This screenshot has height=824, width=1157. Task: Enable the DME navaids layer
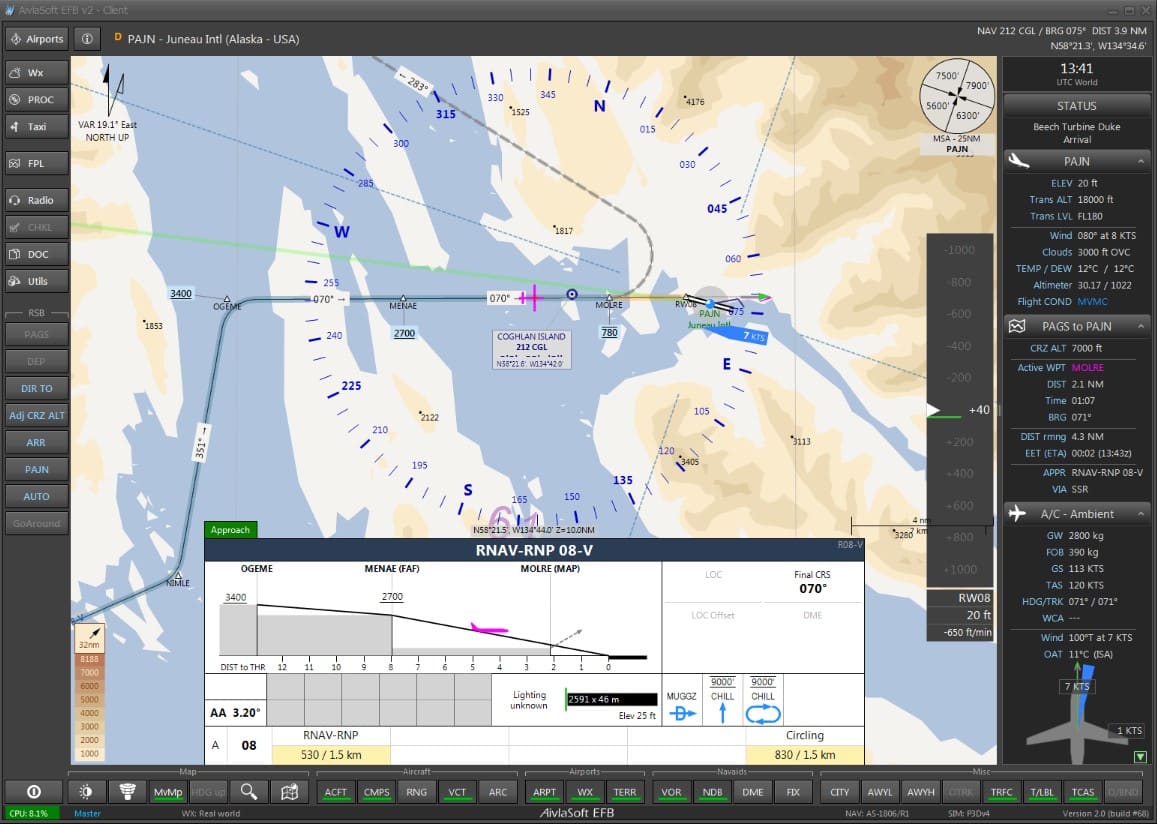[x=753, y=792]
